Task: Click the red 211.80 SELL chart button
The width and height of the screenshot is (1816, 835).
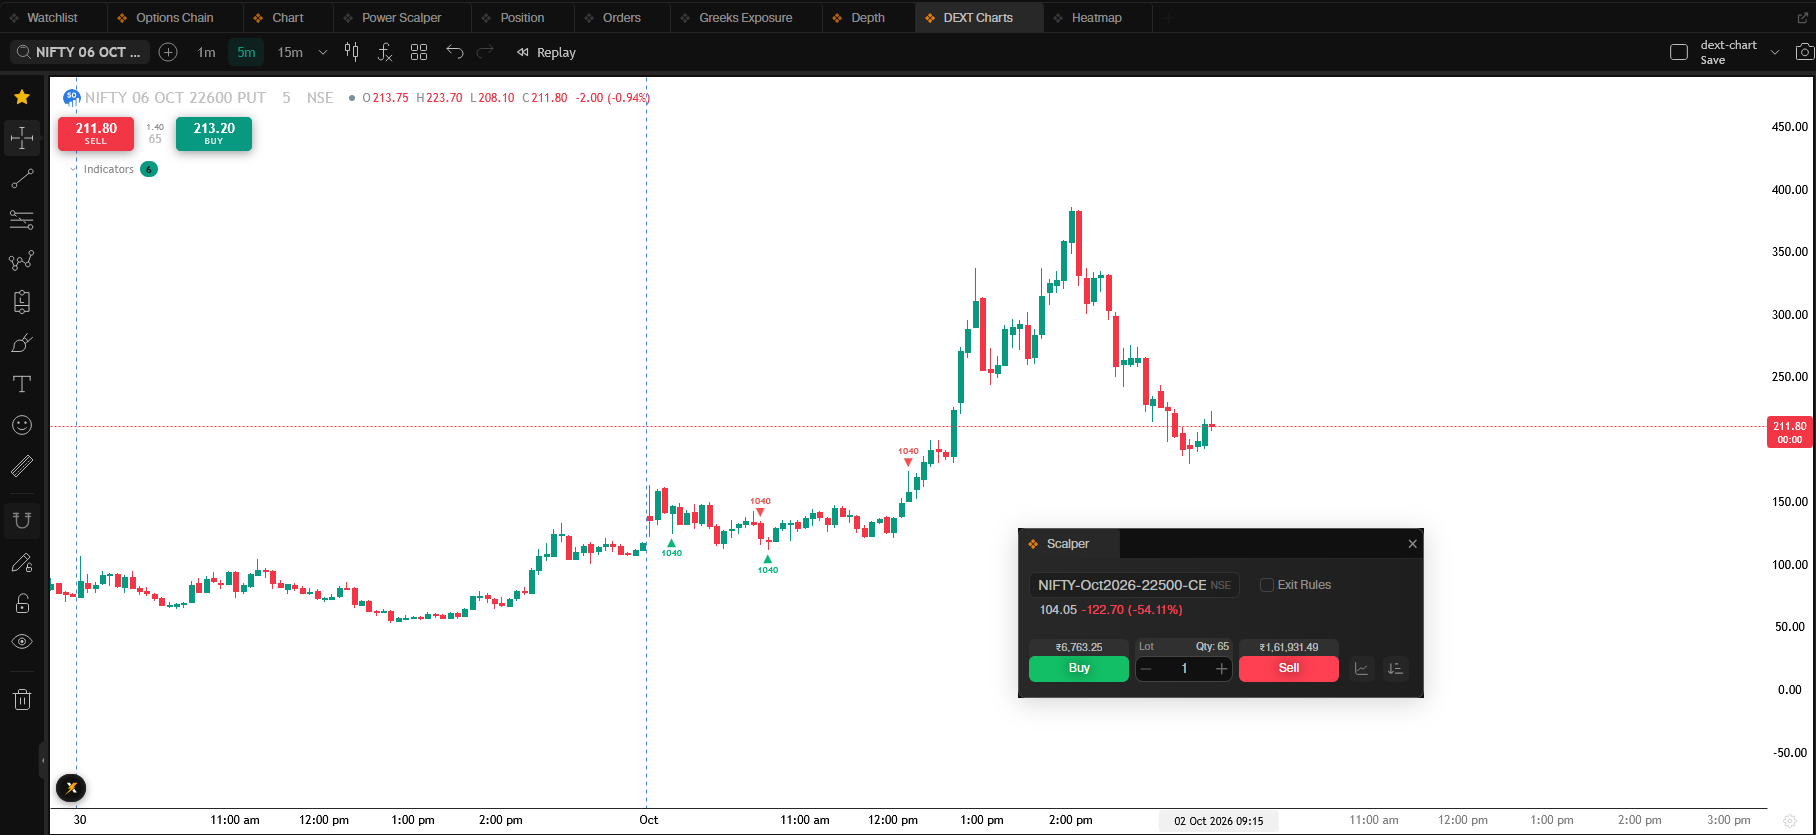Action: coord(96,133)
